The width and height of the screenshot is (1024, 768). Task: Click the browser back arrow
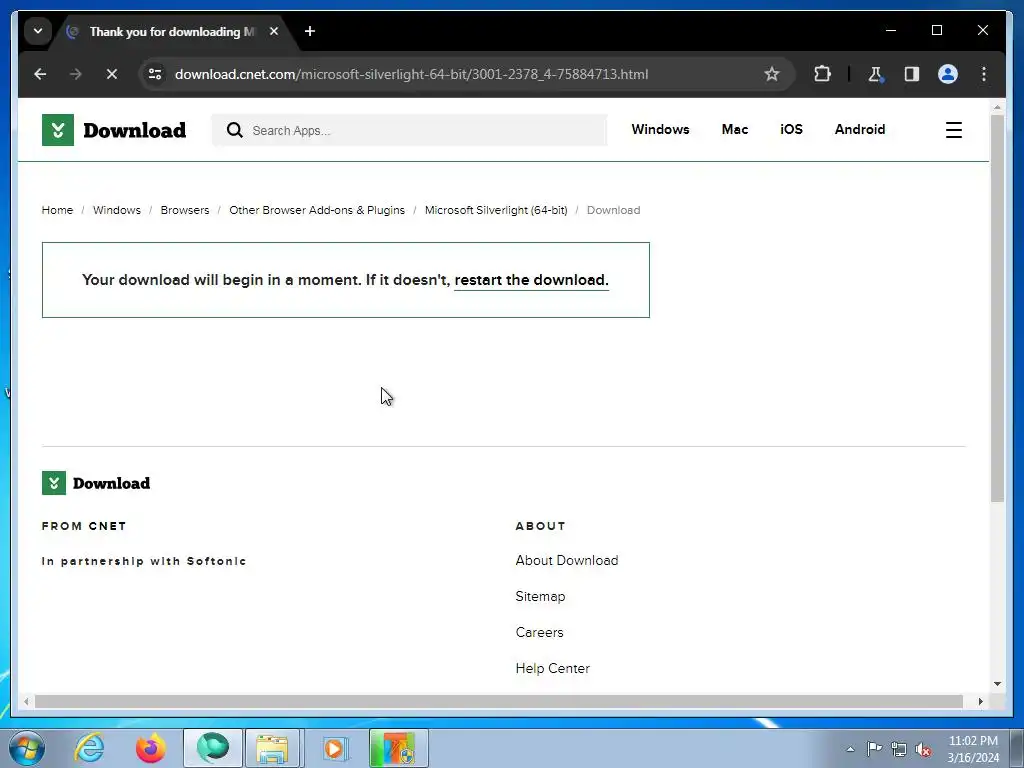pyautogui.click(x=40, y=74)
